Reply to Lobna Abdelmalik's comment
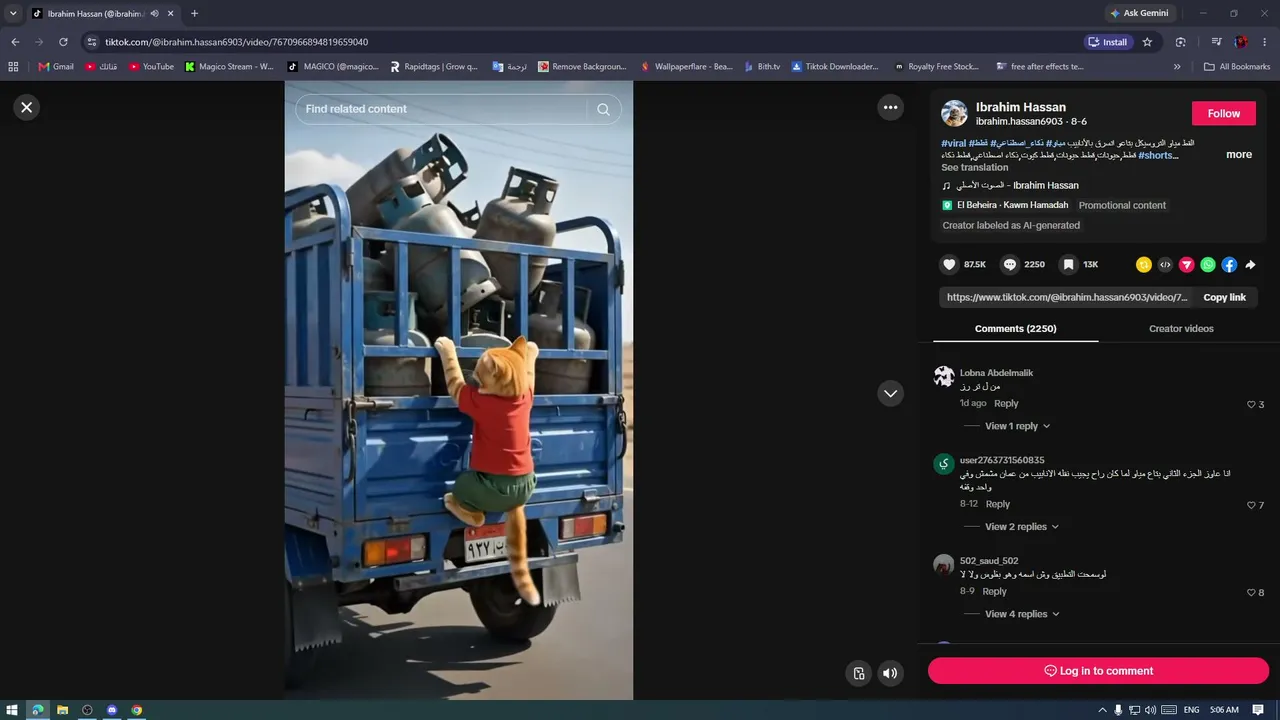 click(x=1006, y=403)
